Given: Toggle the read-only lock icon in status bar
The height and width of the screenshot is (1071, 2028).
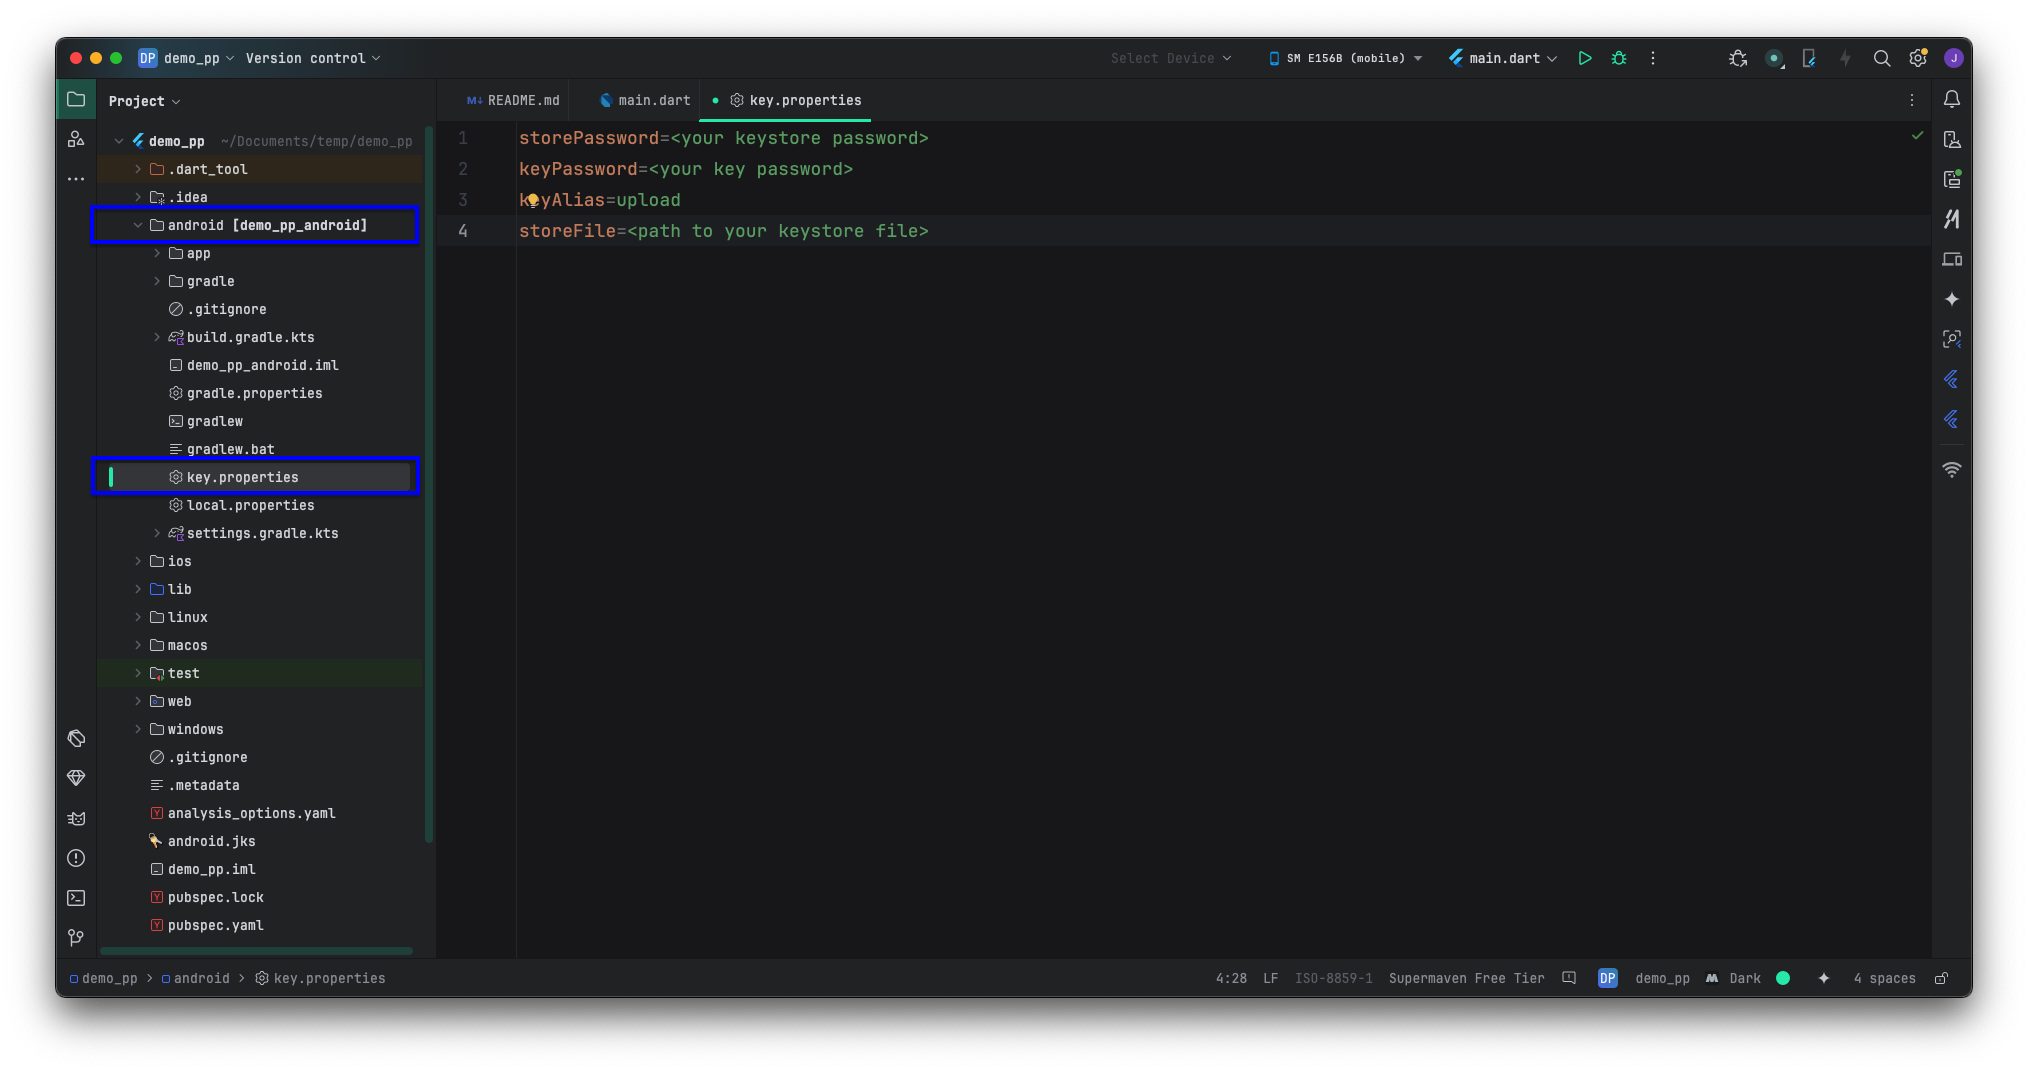Looking at the screenshot, I should tap(1941, 978).
